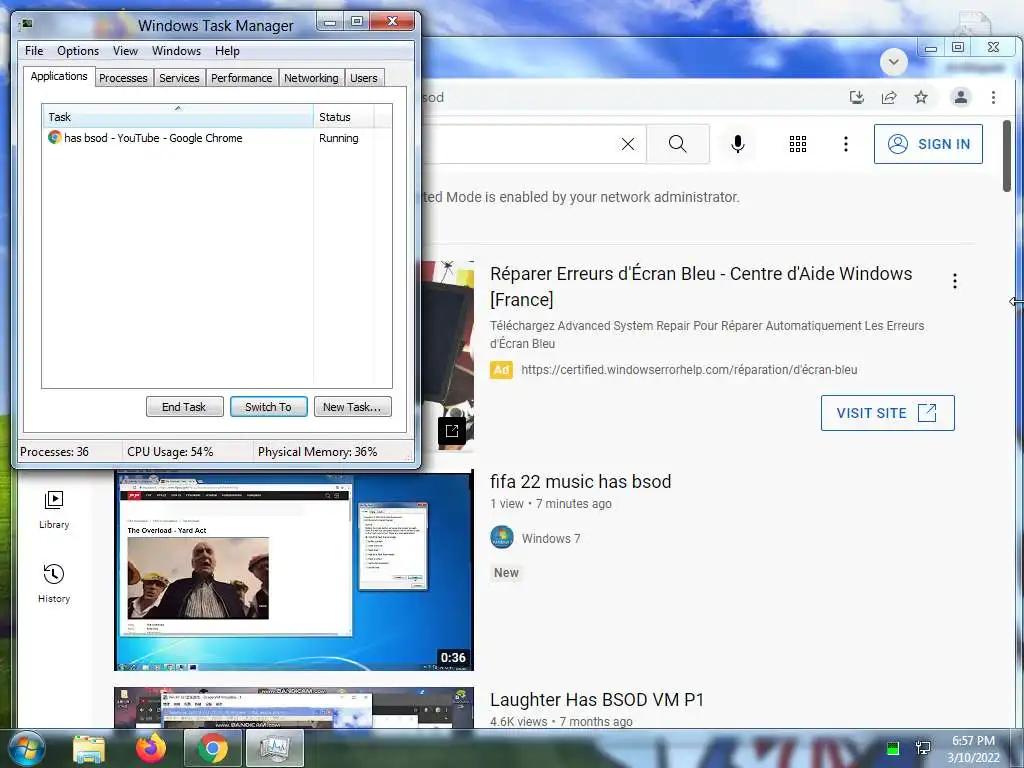Open the View menu in Task Manager
This screenshot has width=1024, height=768.
(125, 51)
